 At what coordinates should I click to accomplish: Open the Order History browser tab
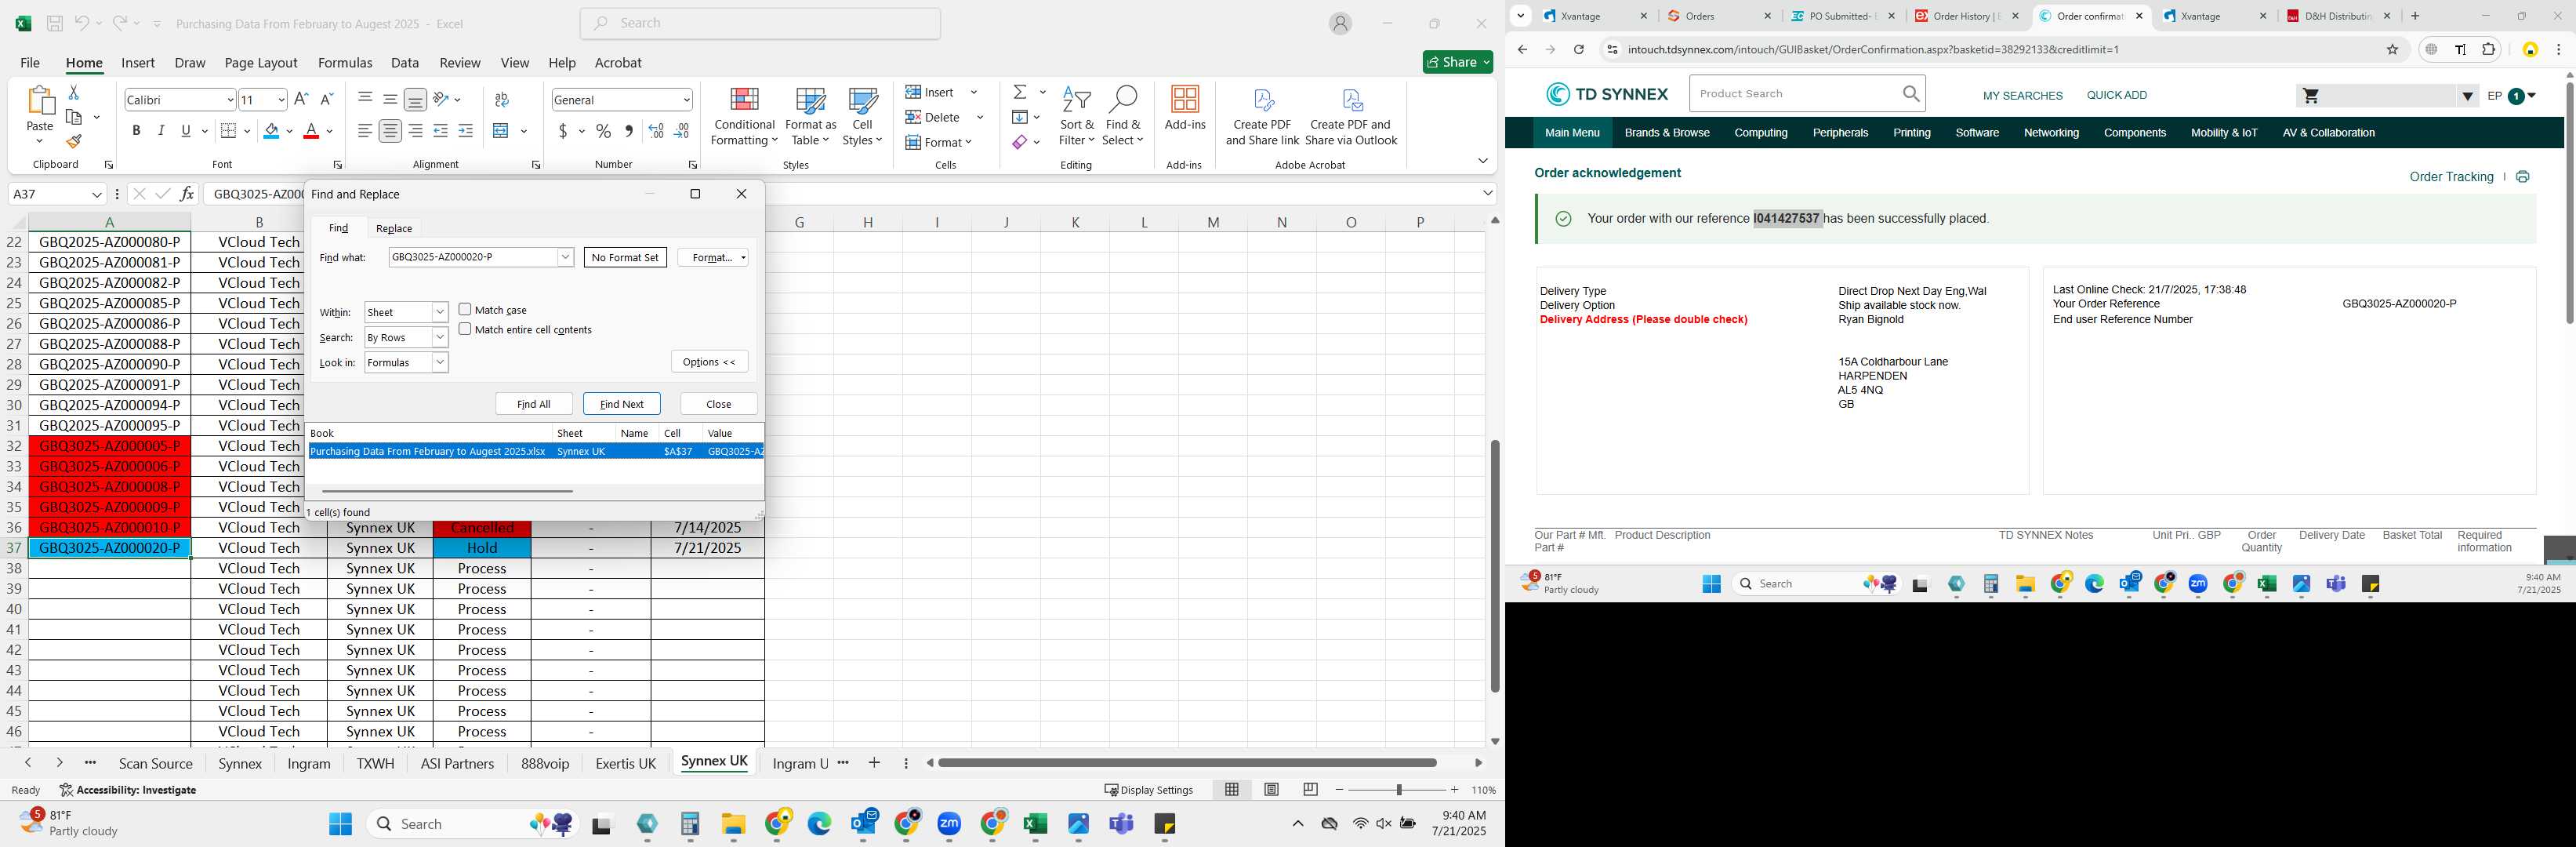point(1966,16)
